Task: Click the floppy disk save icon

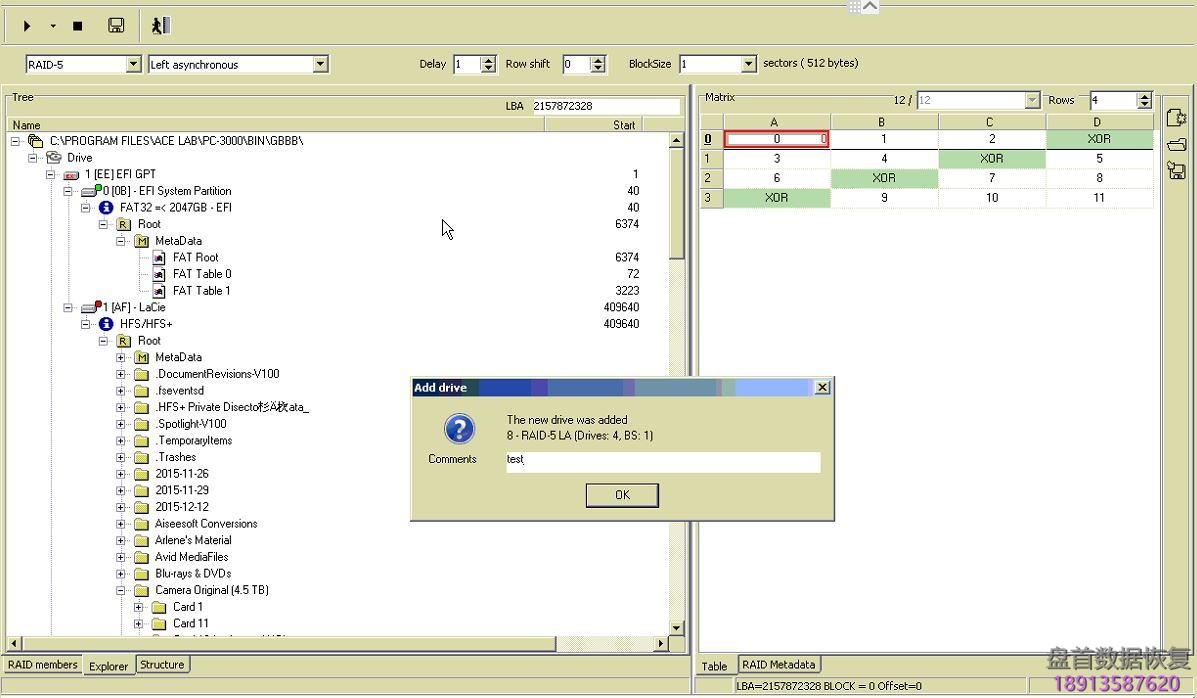Action: coord(116,26)
